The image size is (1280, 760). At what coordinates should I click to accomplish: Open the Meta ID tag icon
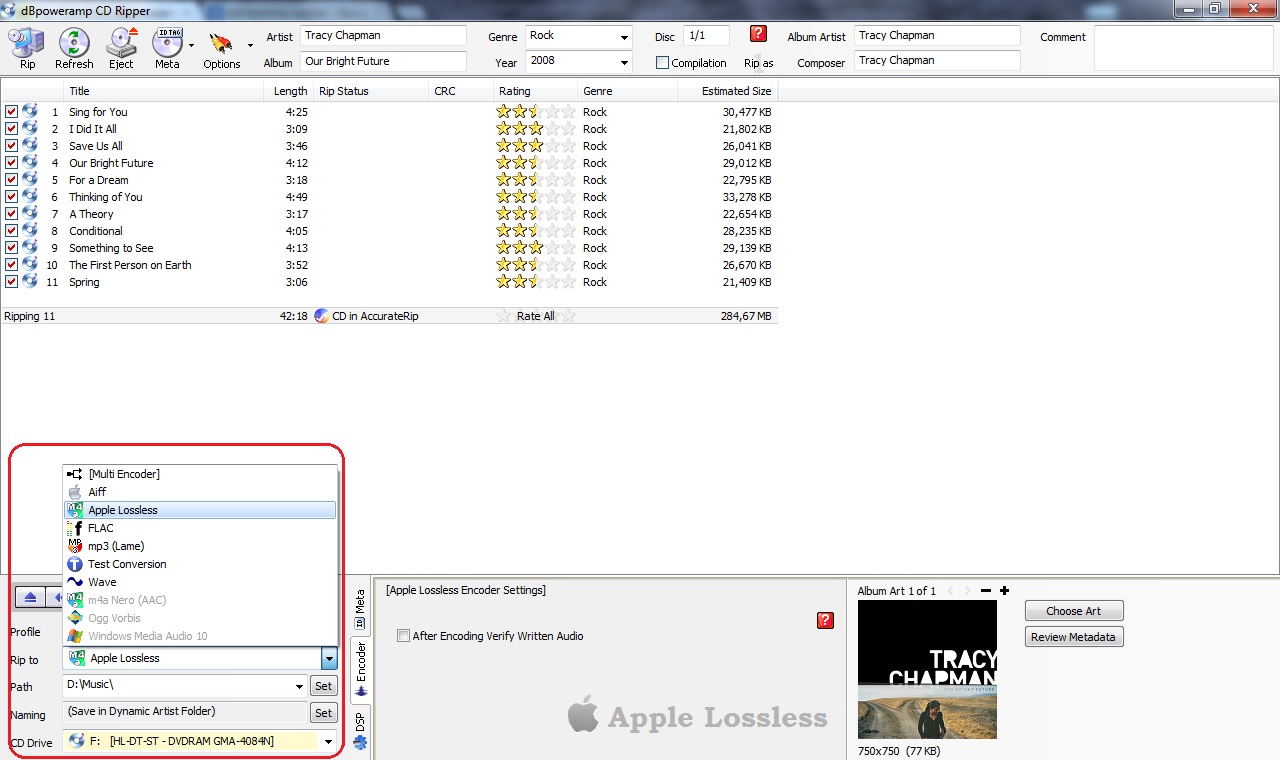click(167, 47)
